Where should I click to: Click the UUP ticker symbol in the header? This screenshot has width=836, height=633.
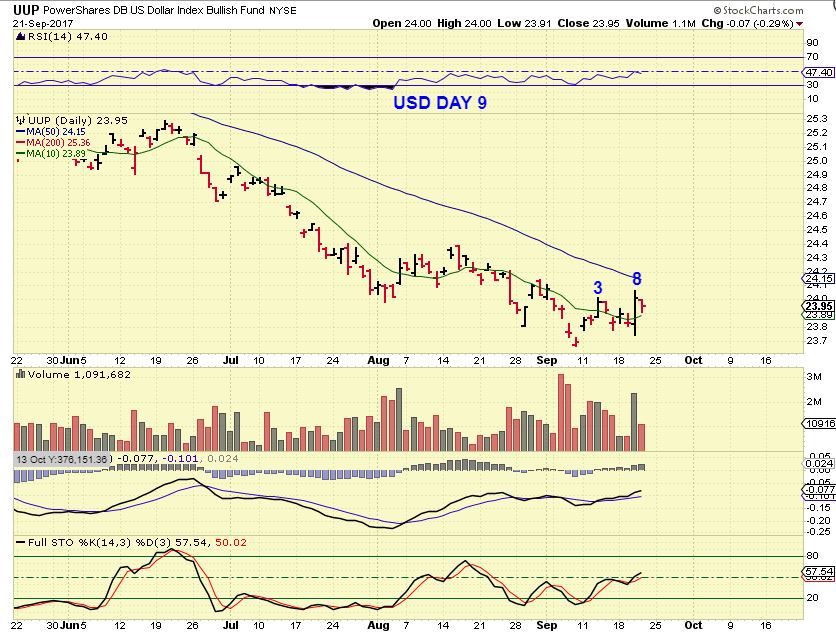(26, 10)
